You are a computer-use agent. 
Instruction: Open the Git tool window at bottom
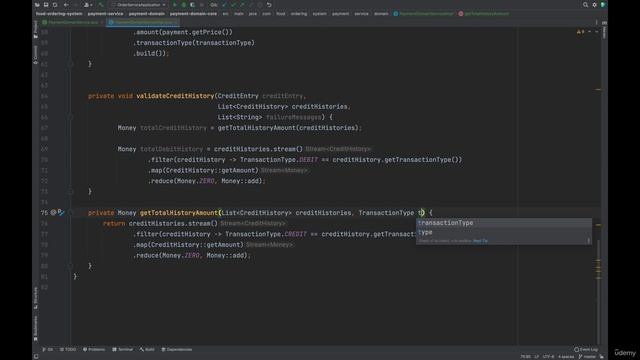(x=48, y=349)
